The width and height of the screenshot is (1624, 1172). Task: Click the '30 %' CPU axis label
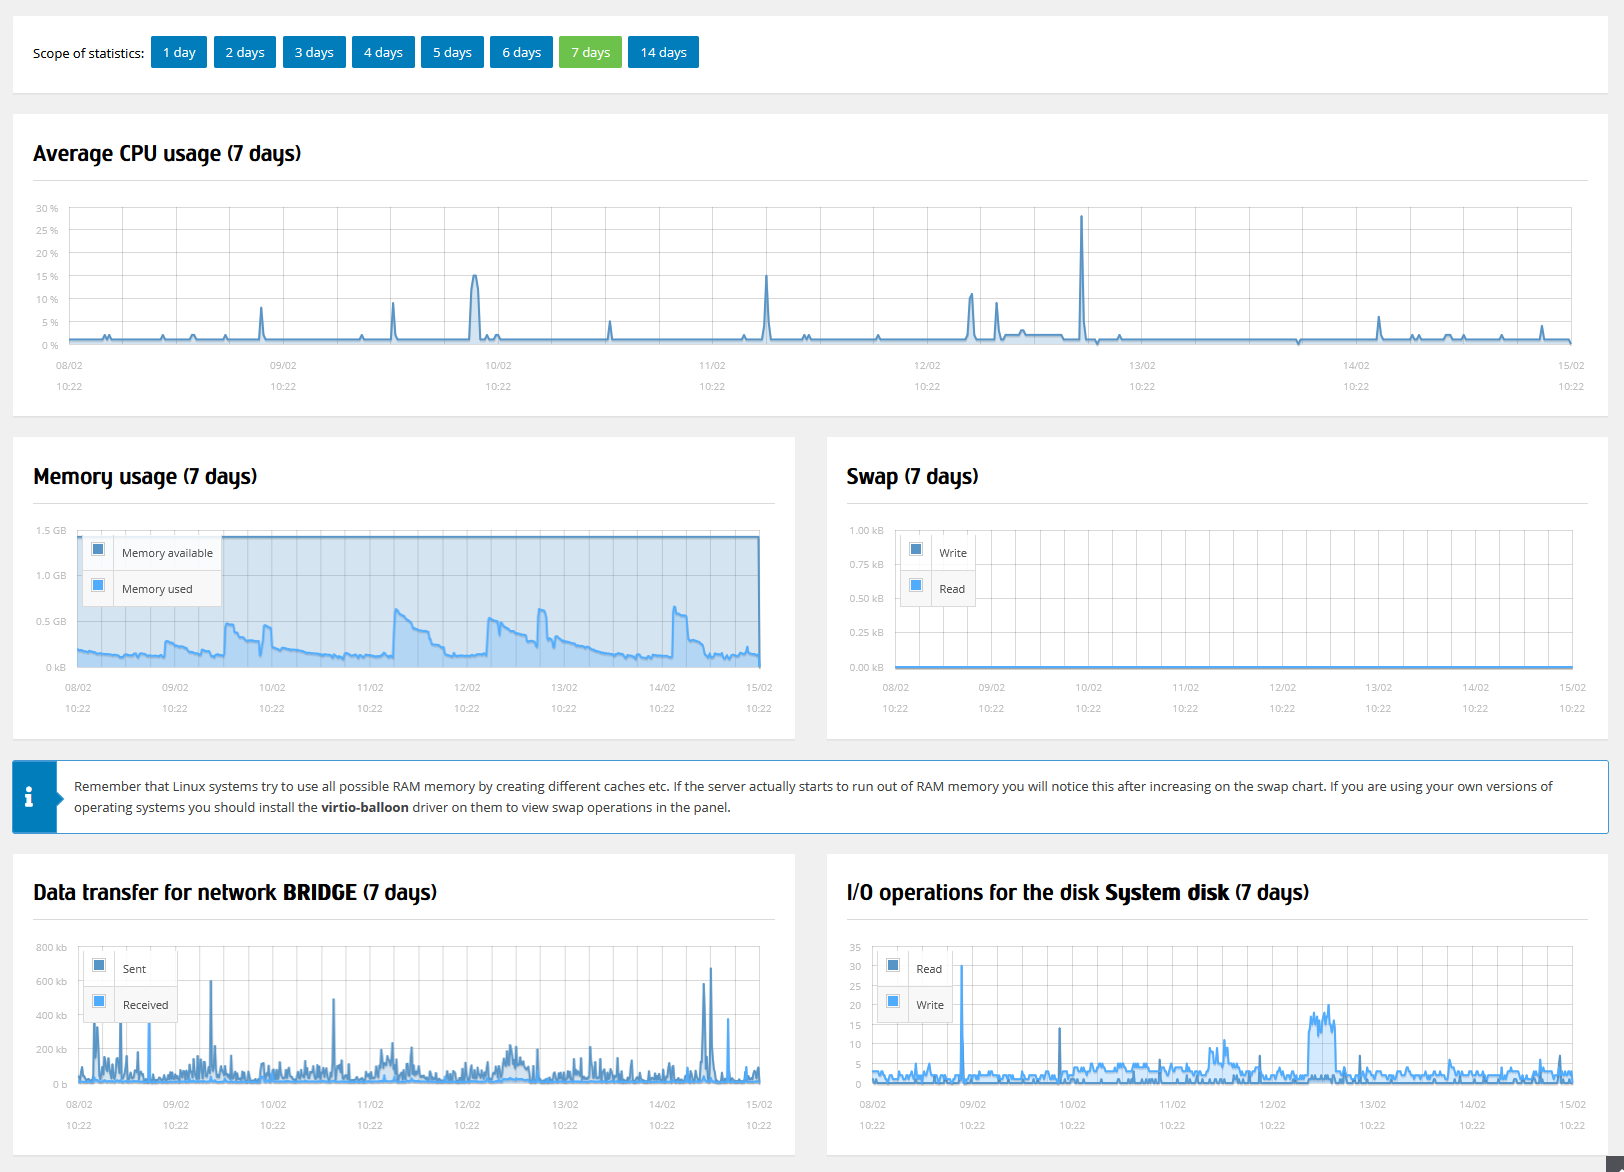(47, 208)
